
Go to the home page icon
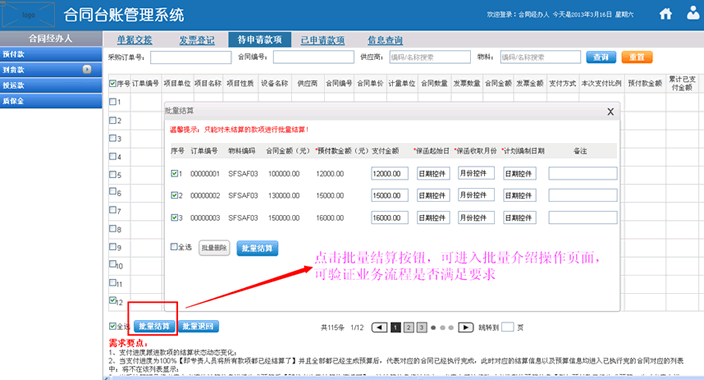point(665,14)
